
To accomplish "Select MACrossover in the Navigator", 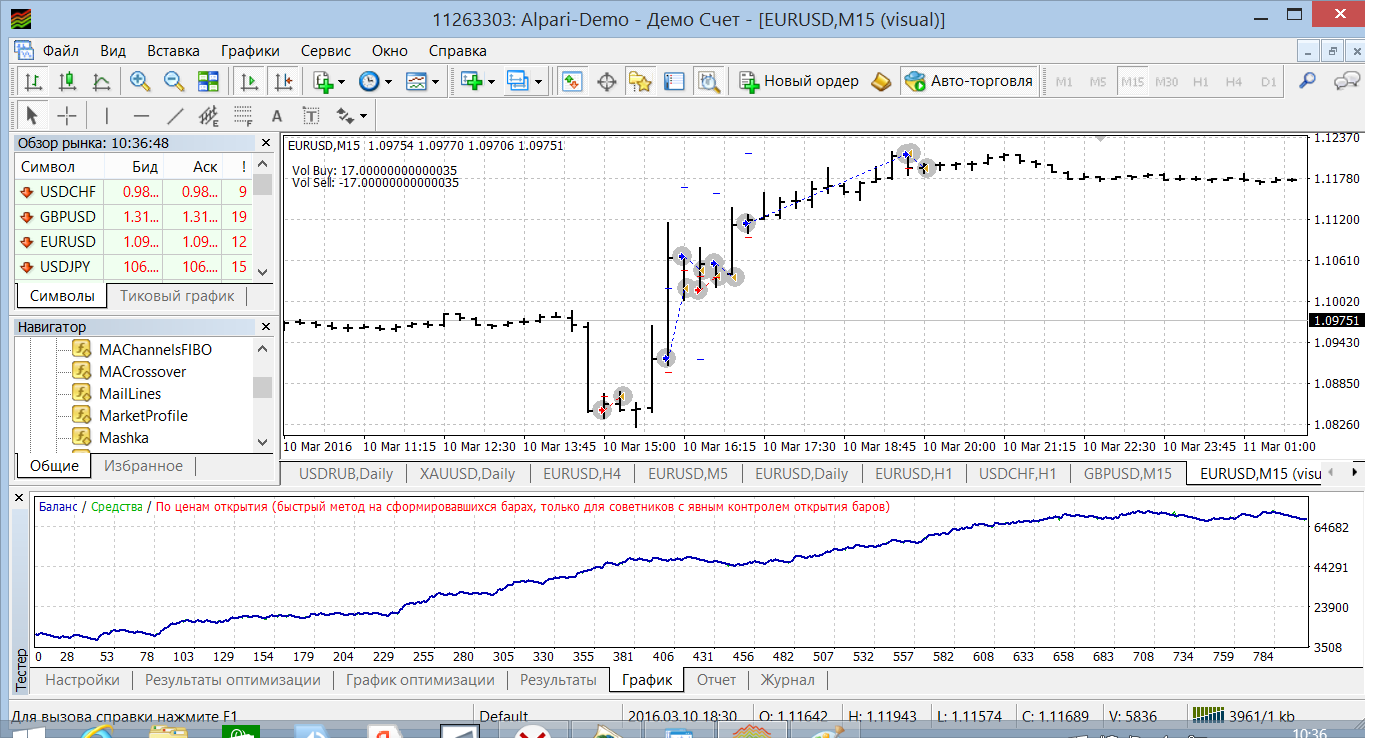I will [x=142, y=372].
